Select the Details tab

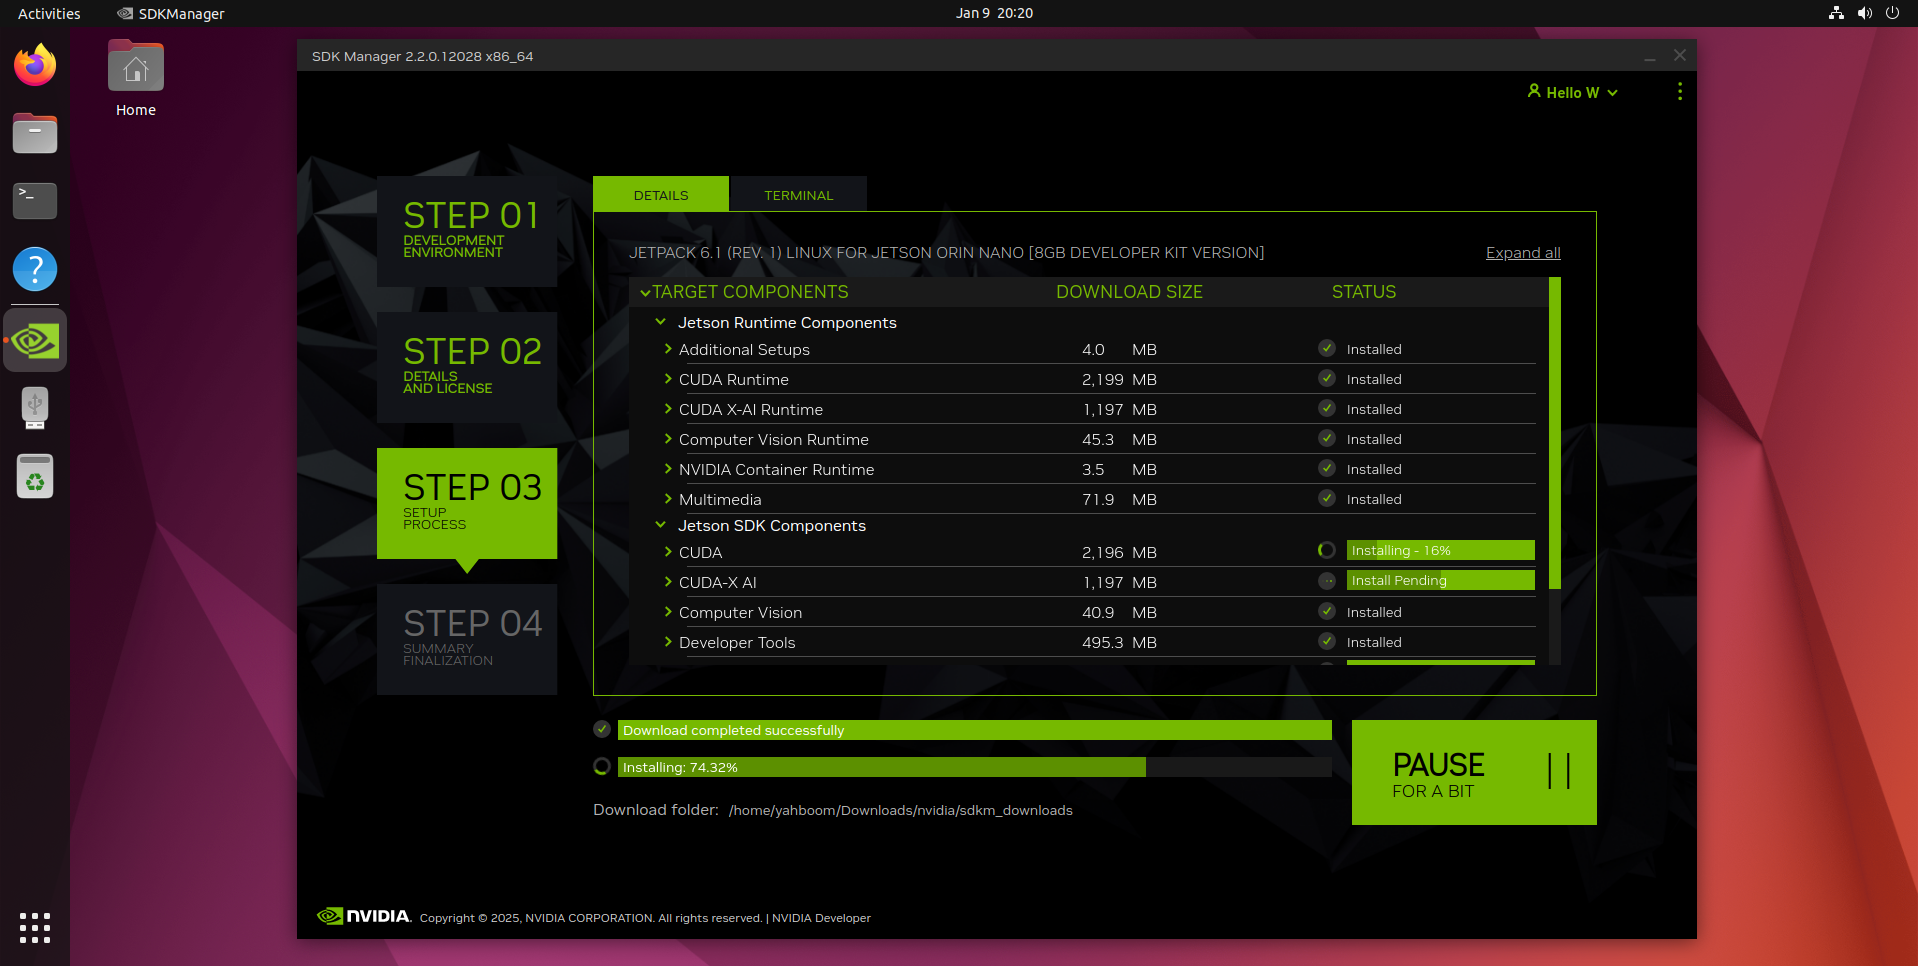pyautogui.click(x=660, y=195)
